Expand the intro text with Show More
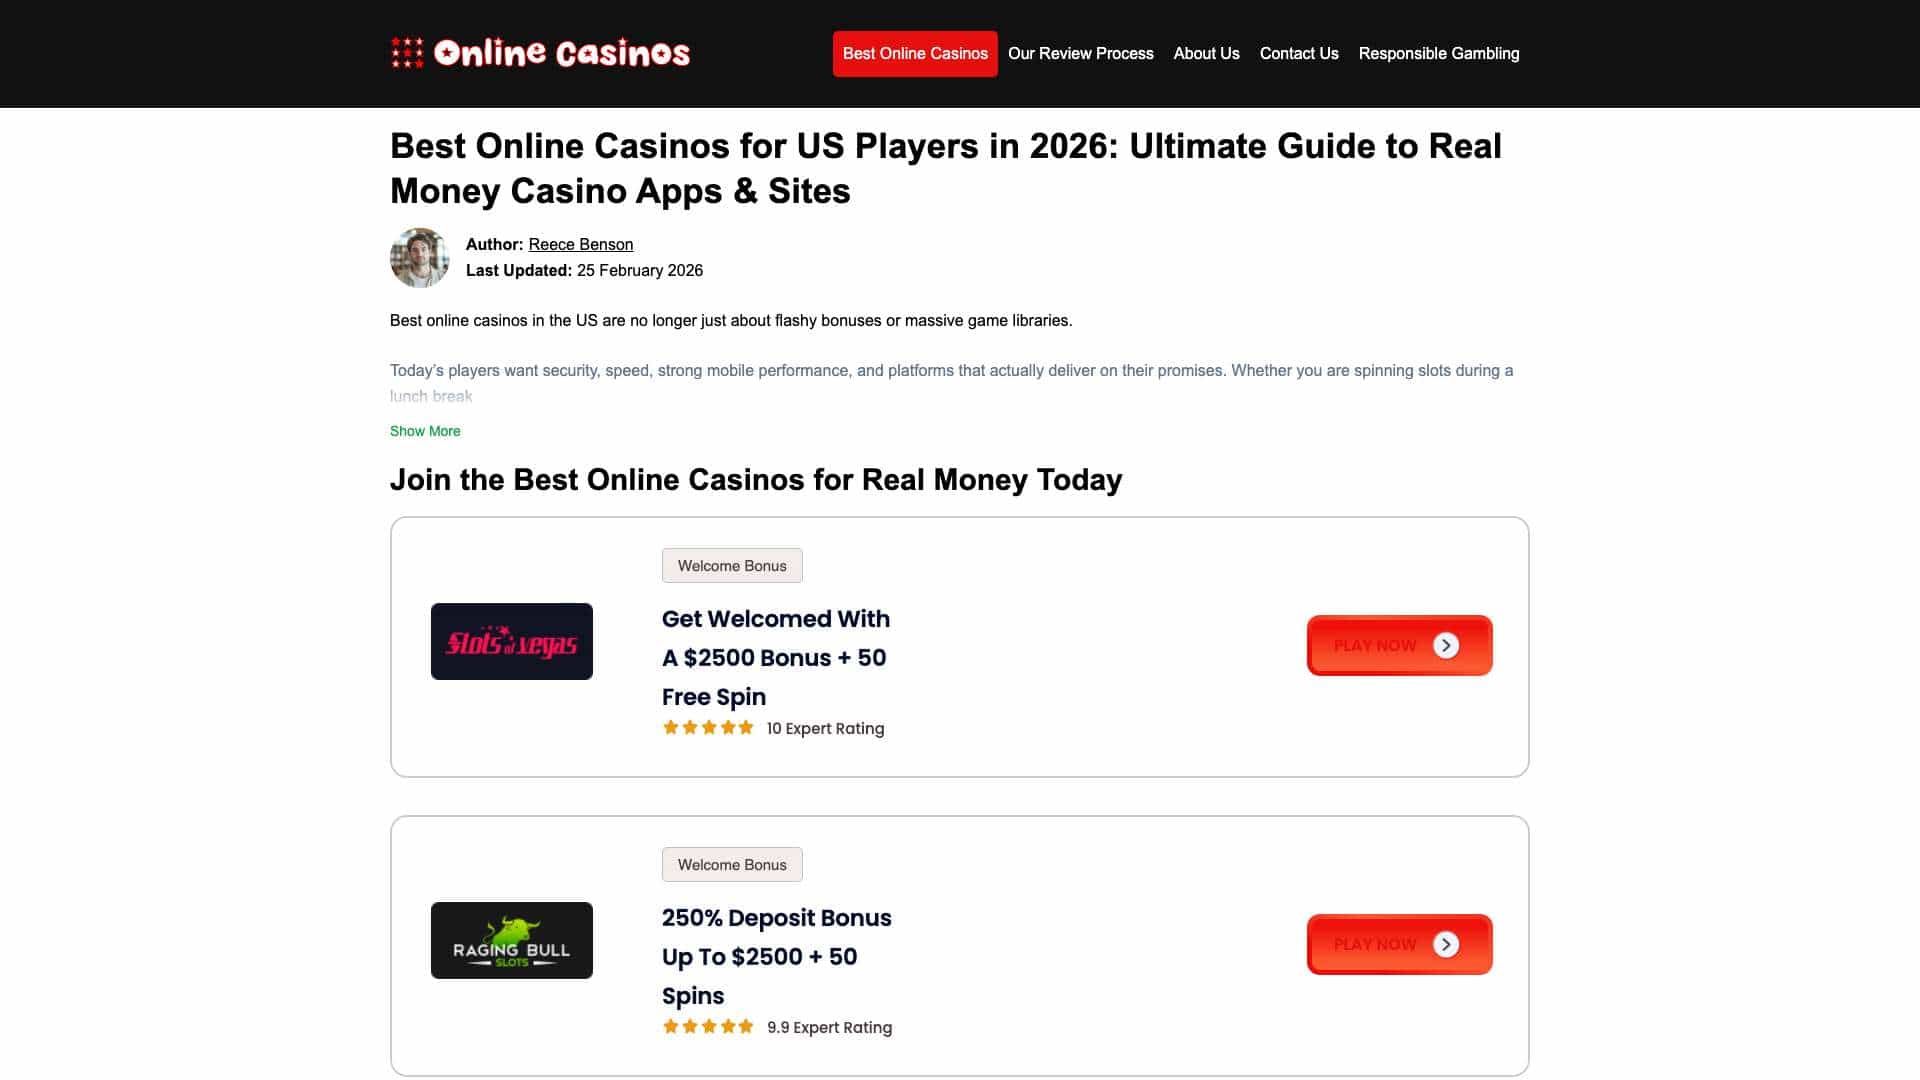Screen dimensions: 1920x1080 425,431
